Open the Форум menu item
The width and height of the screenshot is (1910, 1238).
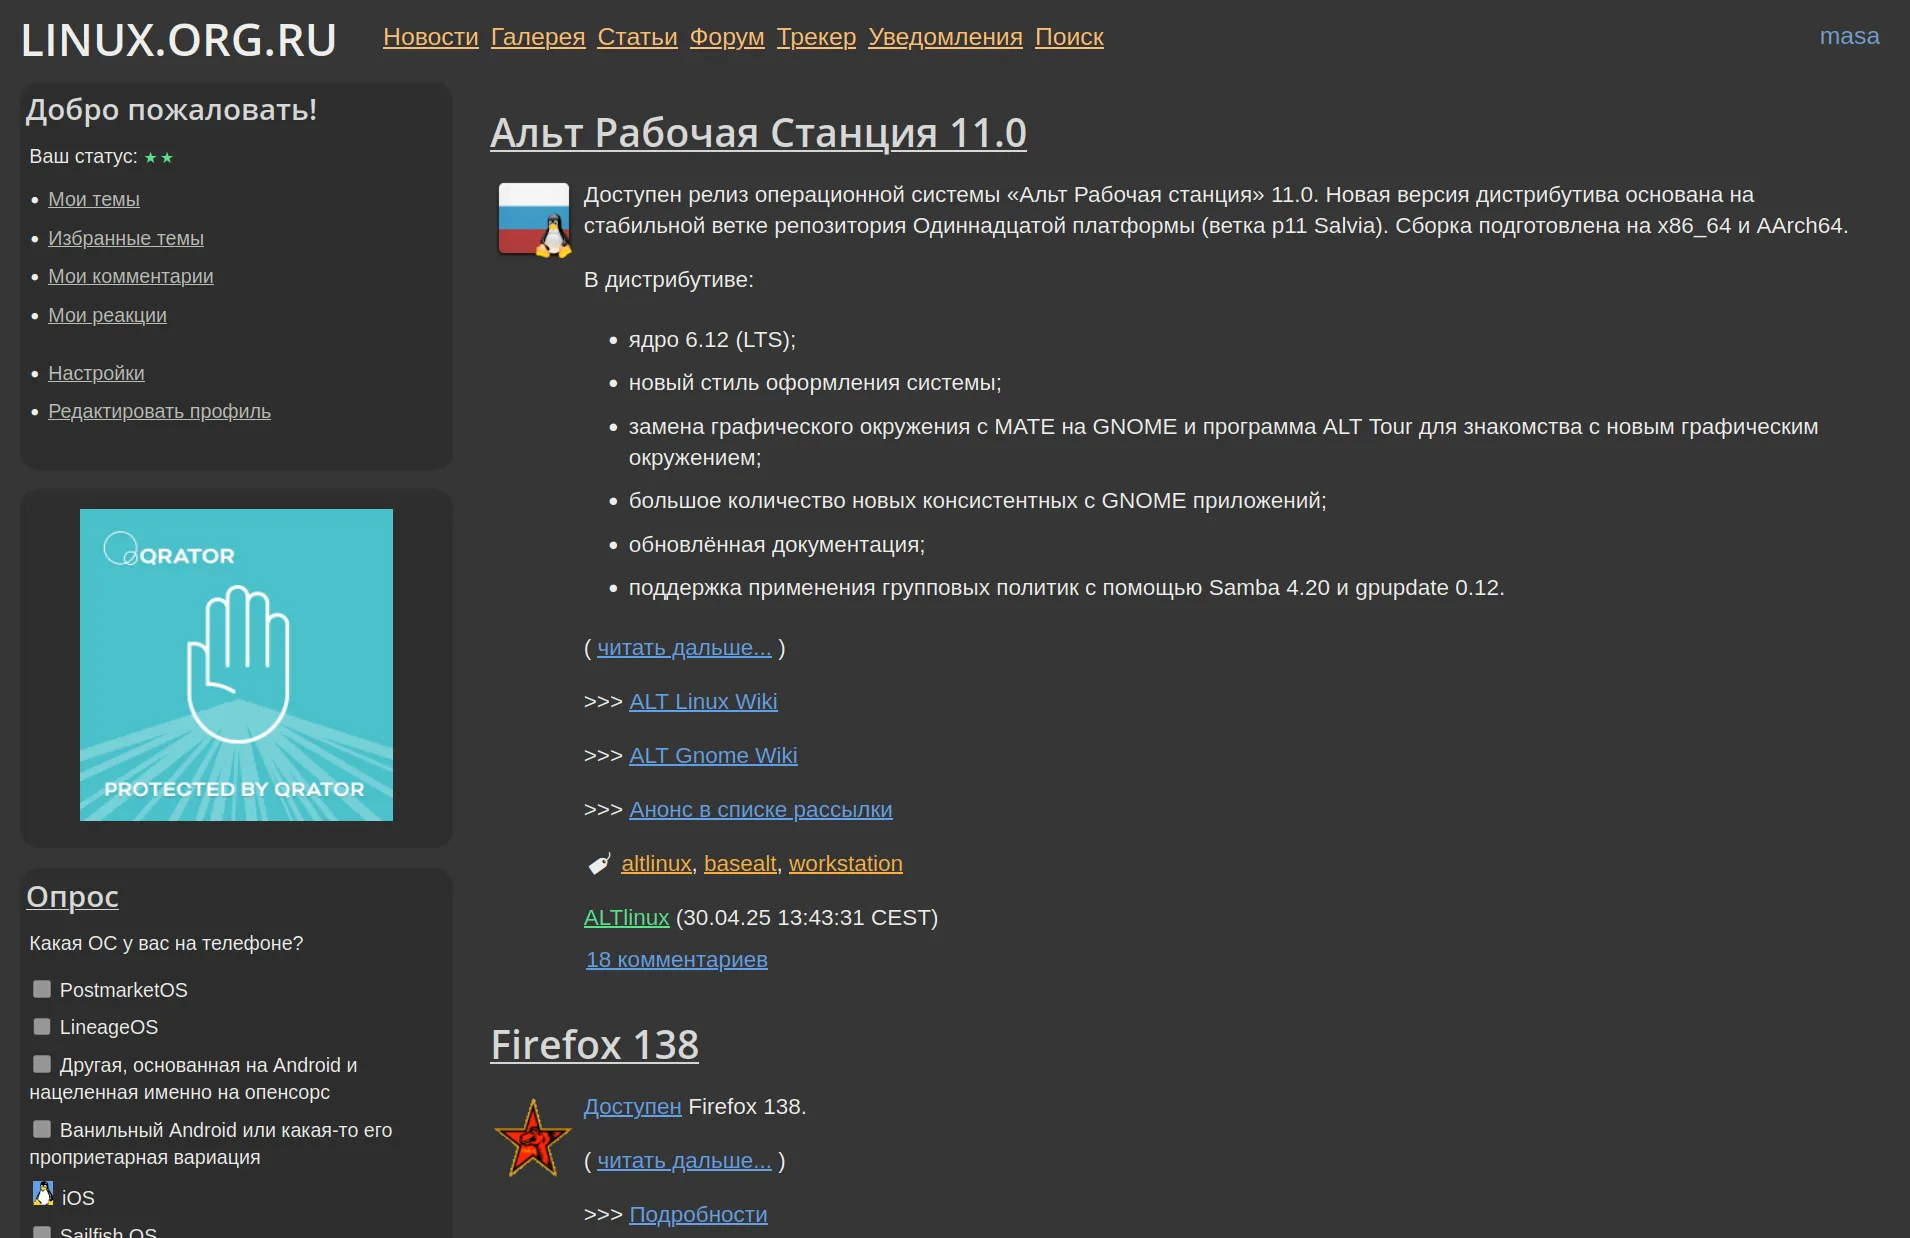[x=727, y=37]
